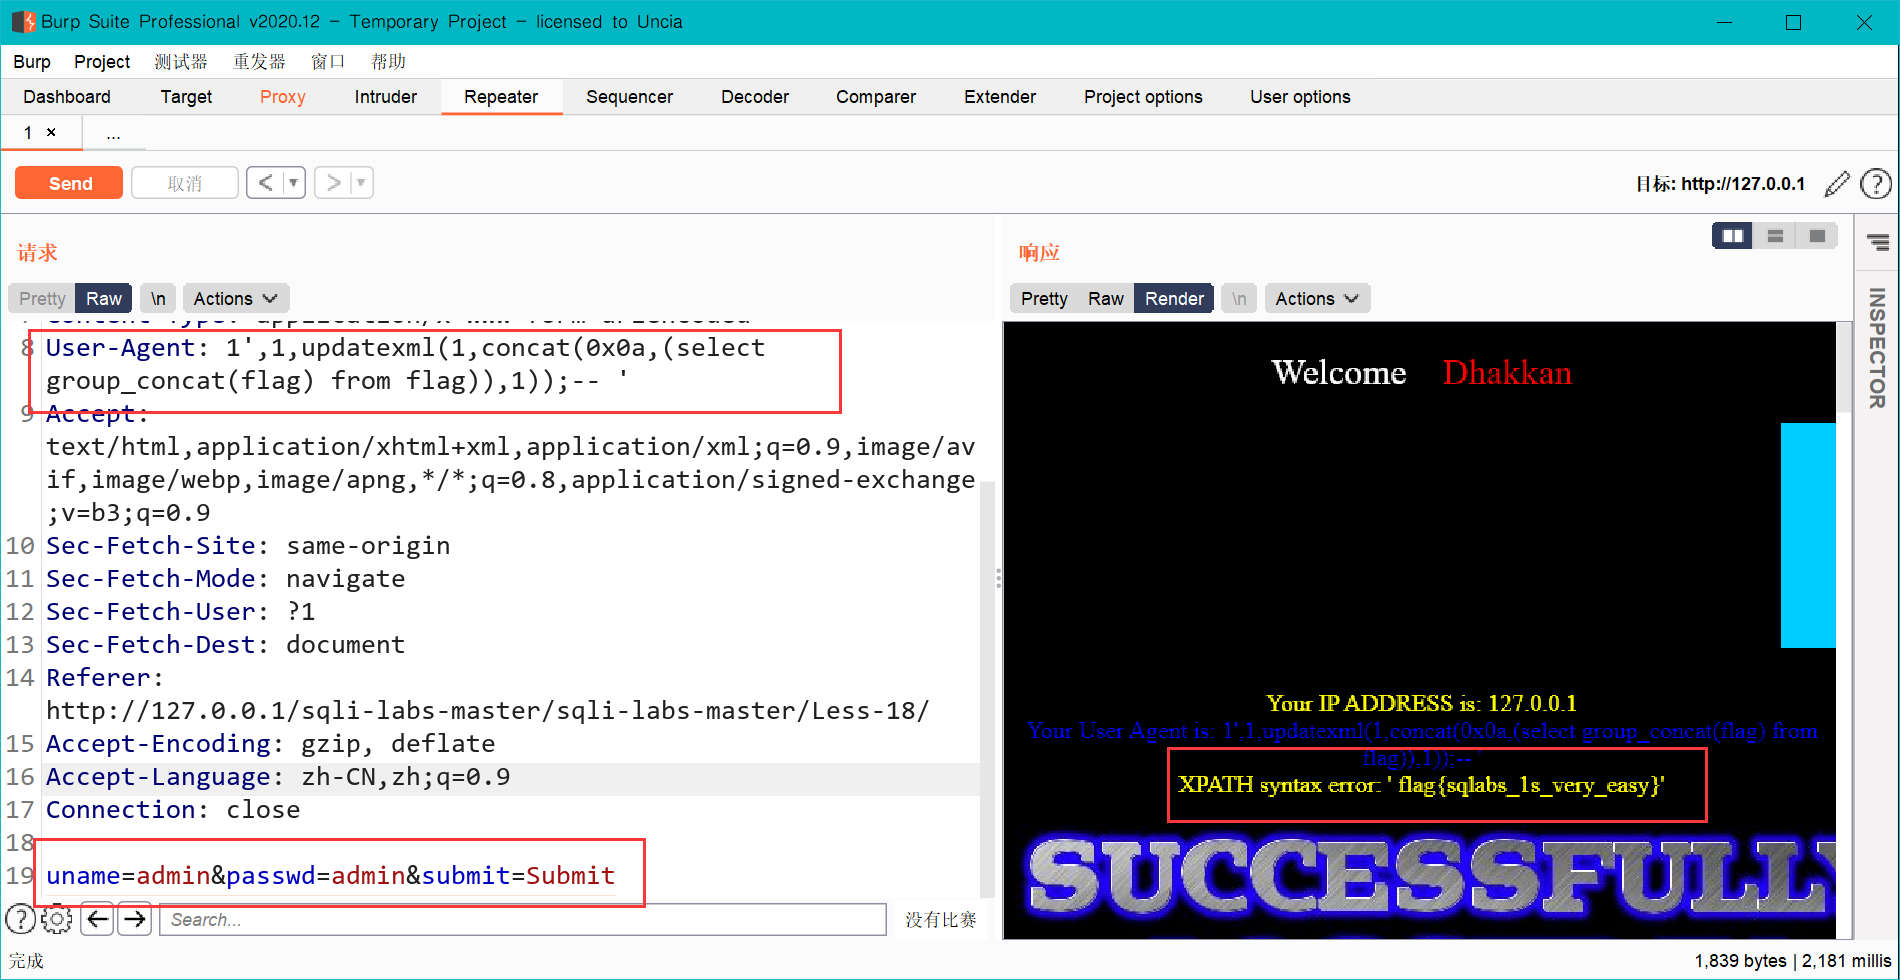Click the User-Agent header line
Image resolution: width=1900 pixels, height=980 pixels.
pos(406,364)
